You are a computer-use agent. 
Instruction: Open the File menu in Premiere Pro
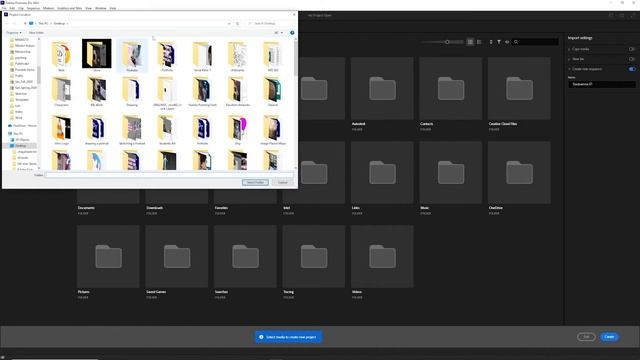coord(4,8)
